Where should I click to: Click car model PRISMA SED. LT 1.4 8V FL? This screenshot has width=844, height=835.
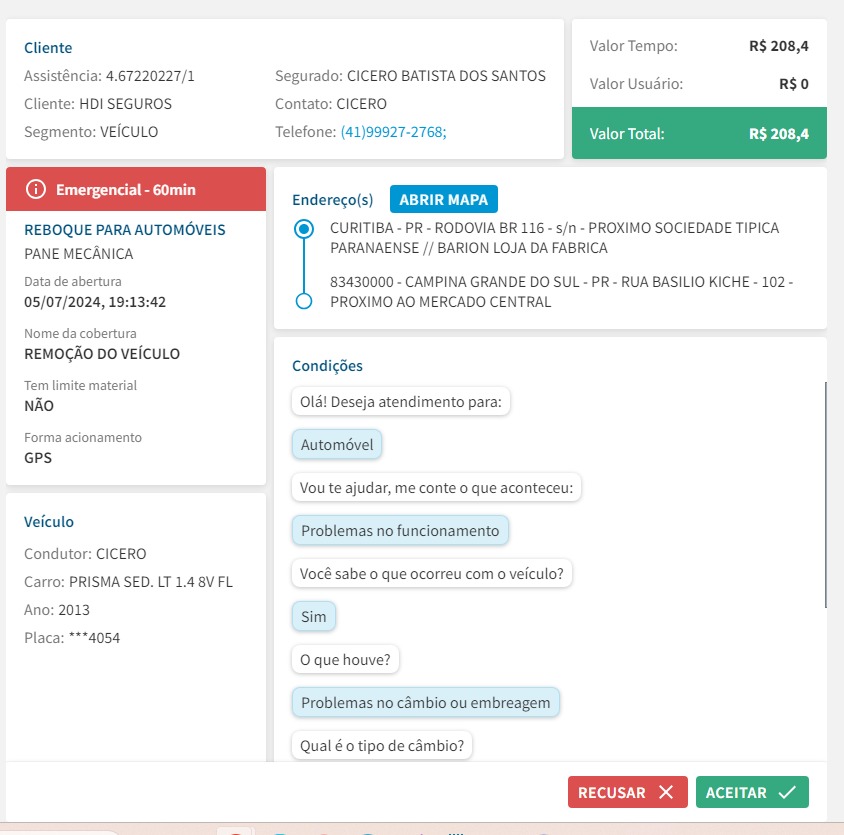point(151,582)
